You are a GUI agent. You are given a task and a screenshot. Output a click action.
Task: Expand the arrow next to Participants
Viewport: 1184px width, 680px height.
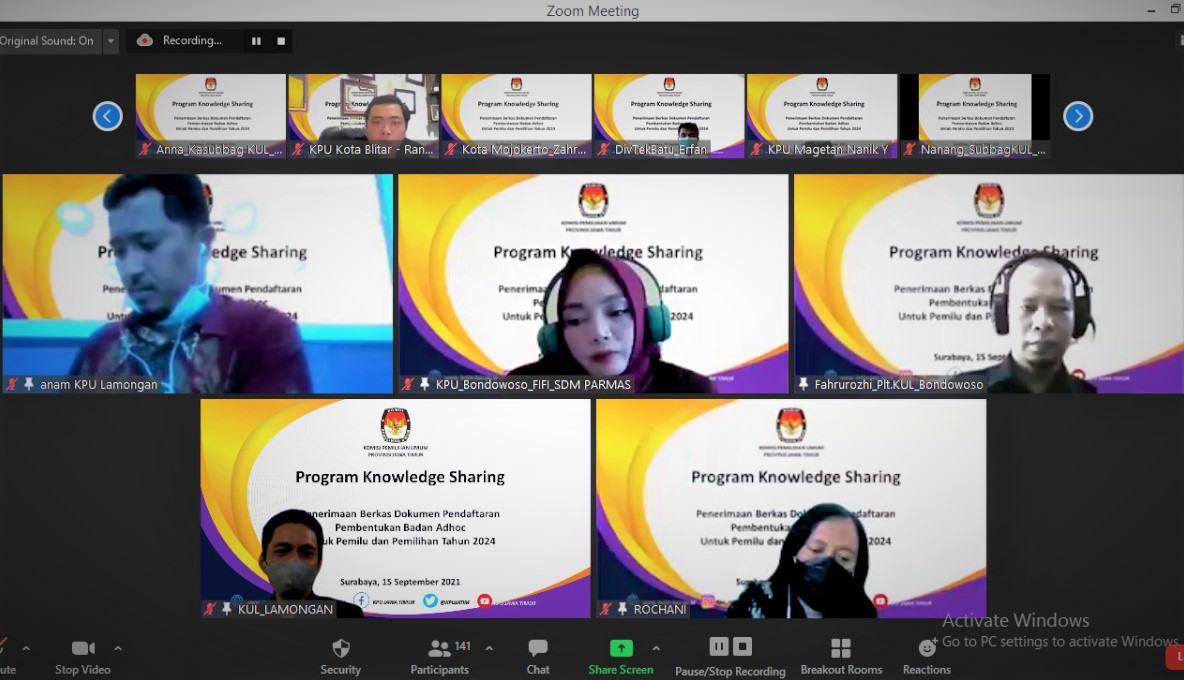[x=489, y=648]
